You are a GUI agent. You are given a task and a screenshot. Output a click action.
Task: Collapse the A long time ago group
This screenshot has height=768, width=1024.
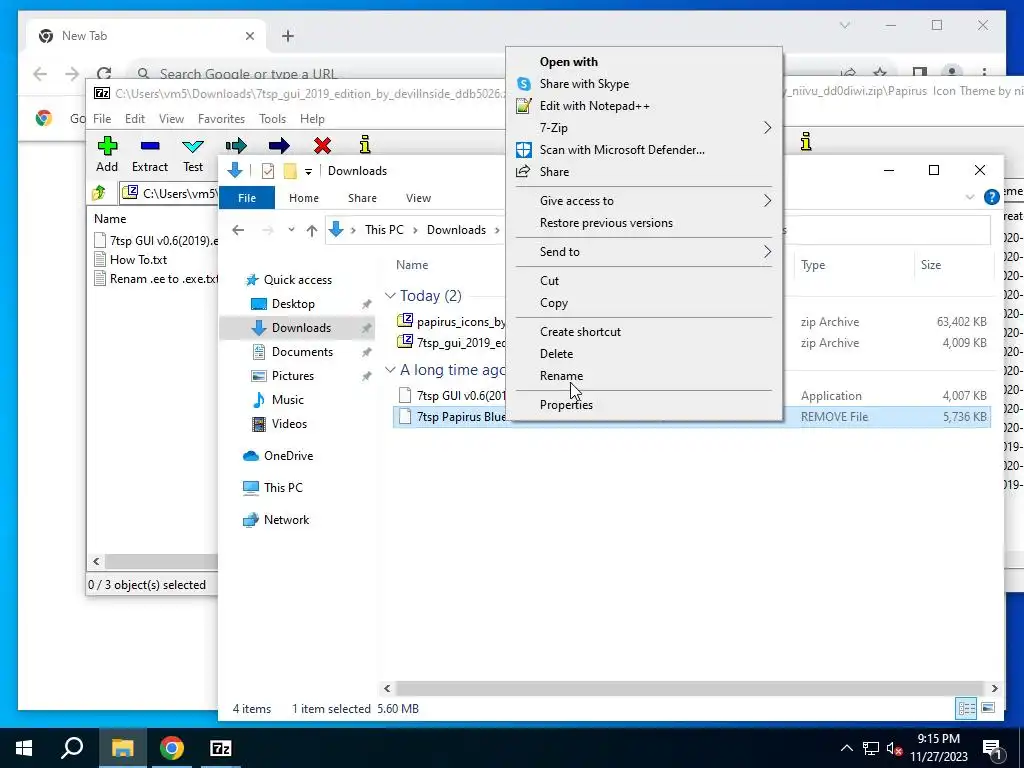(391, 370)
